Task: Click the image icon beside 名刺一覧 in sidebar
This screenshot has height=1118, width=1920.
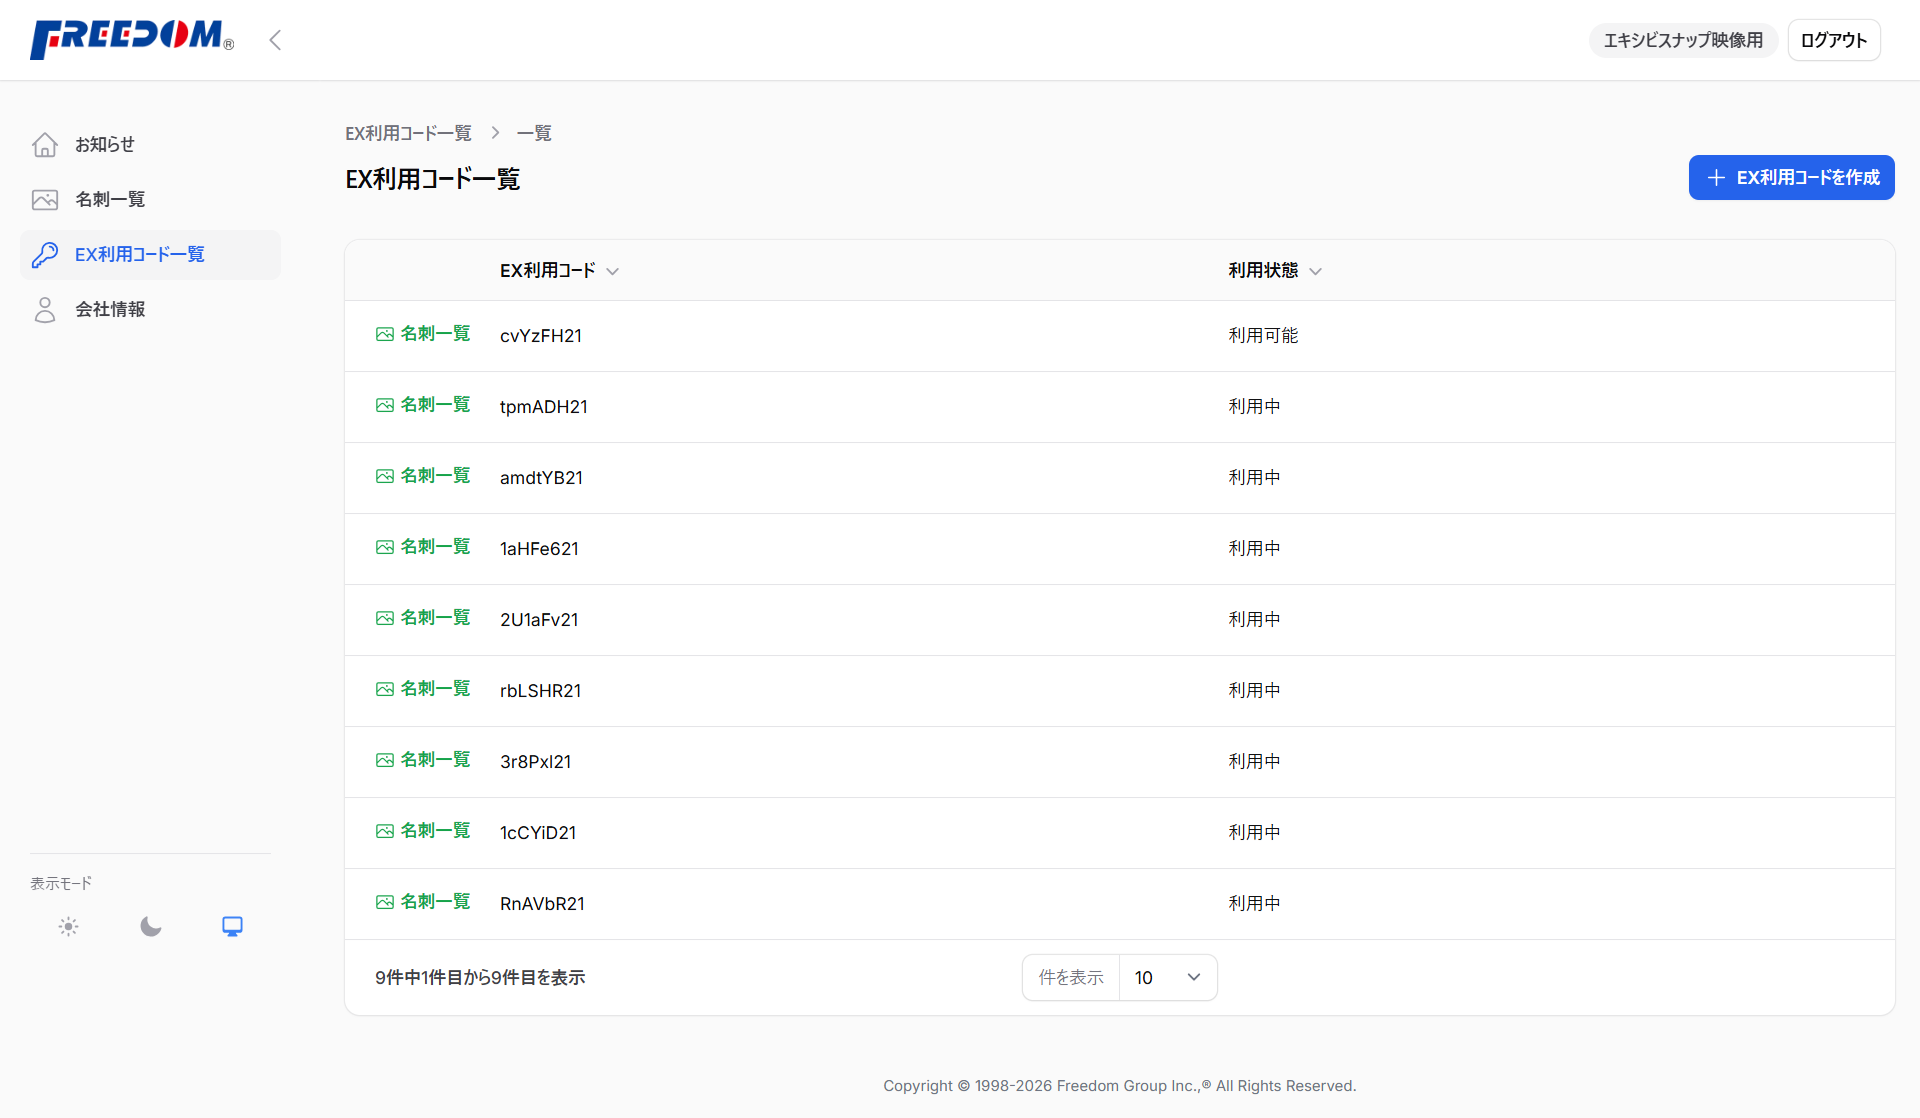Action: (x=45, y=200)
